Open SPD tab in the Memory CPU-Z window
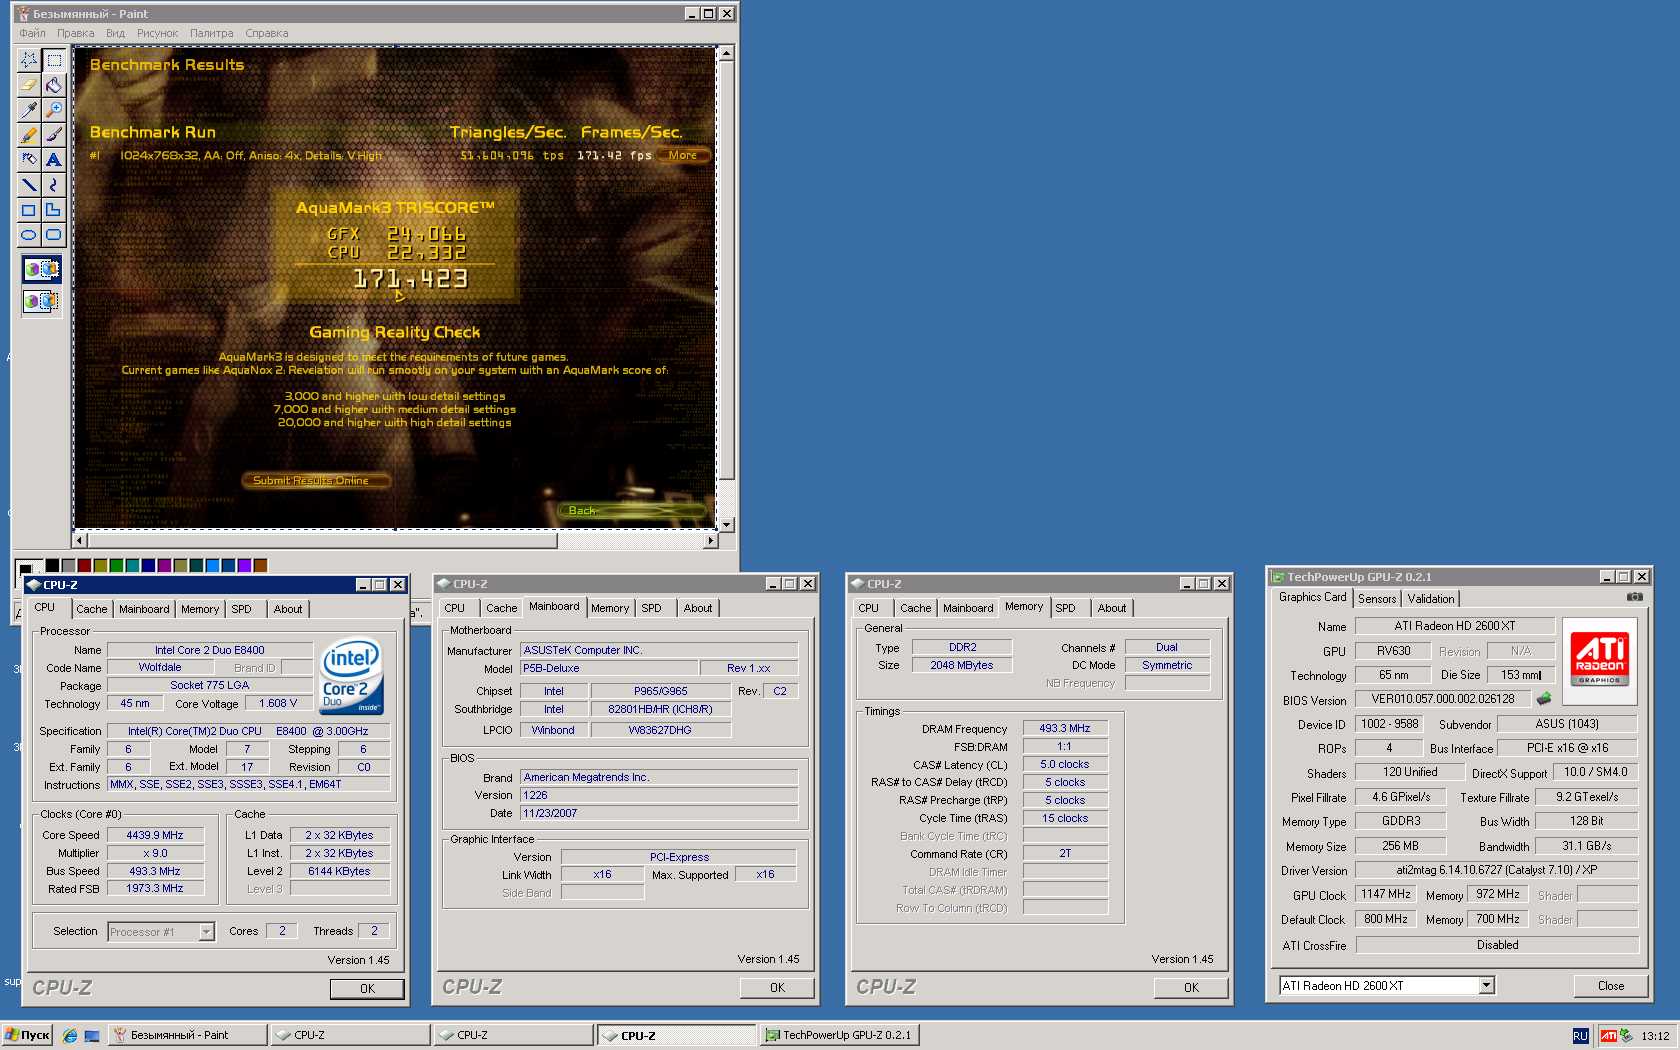Viewport: 1680px width, 1050px height. pos(1066,608)
